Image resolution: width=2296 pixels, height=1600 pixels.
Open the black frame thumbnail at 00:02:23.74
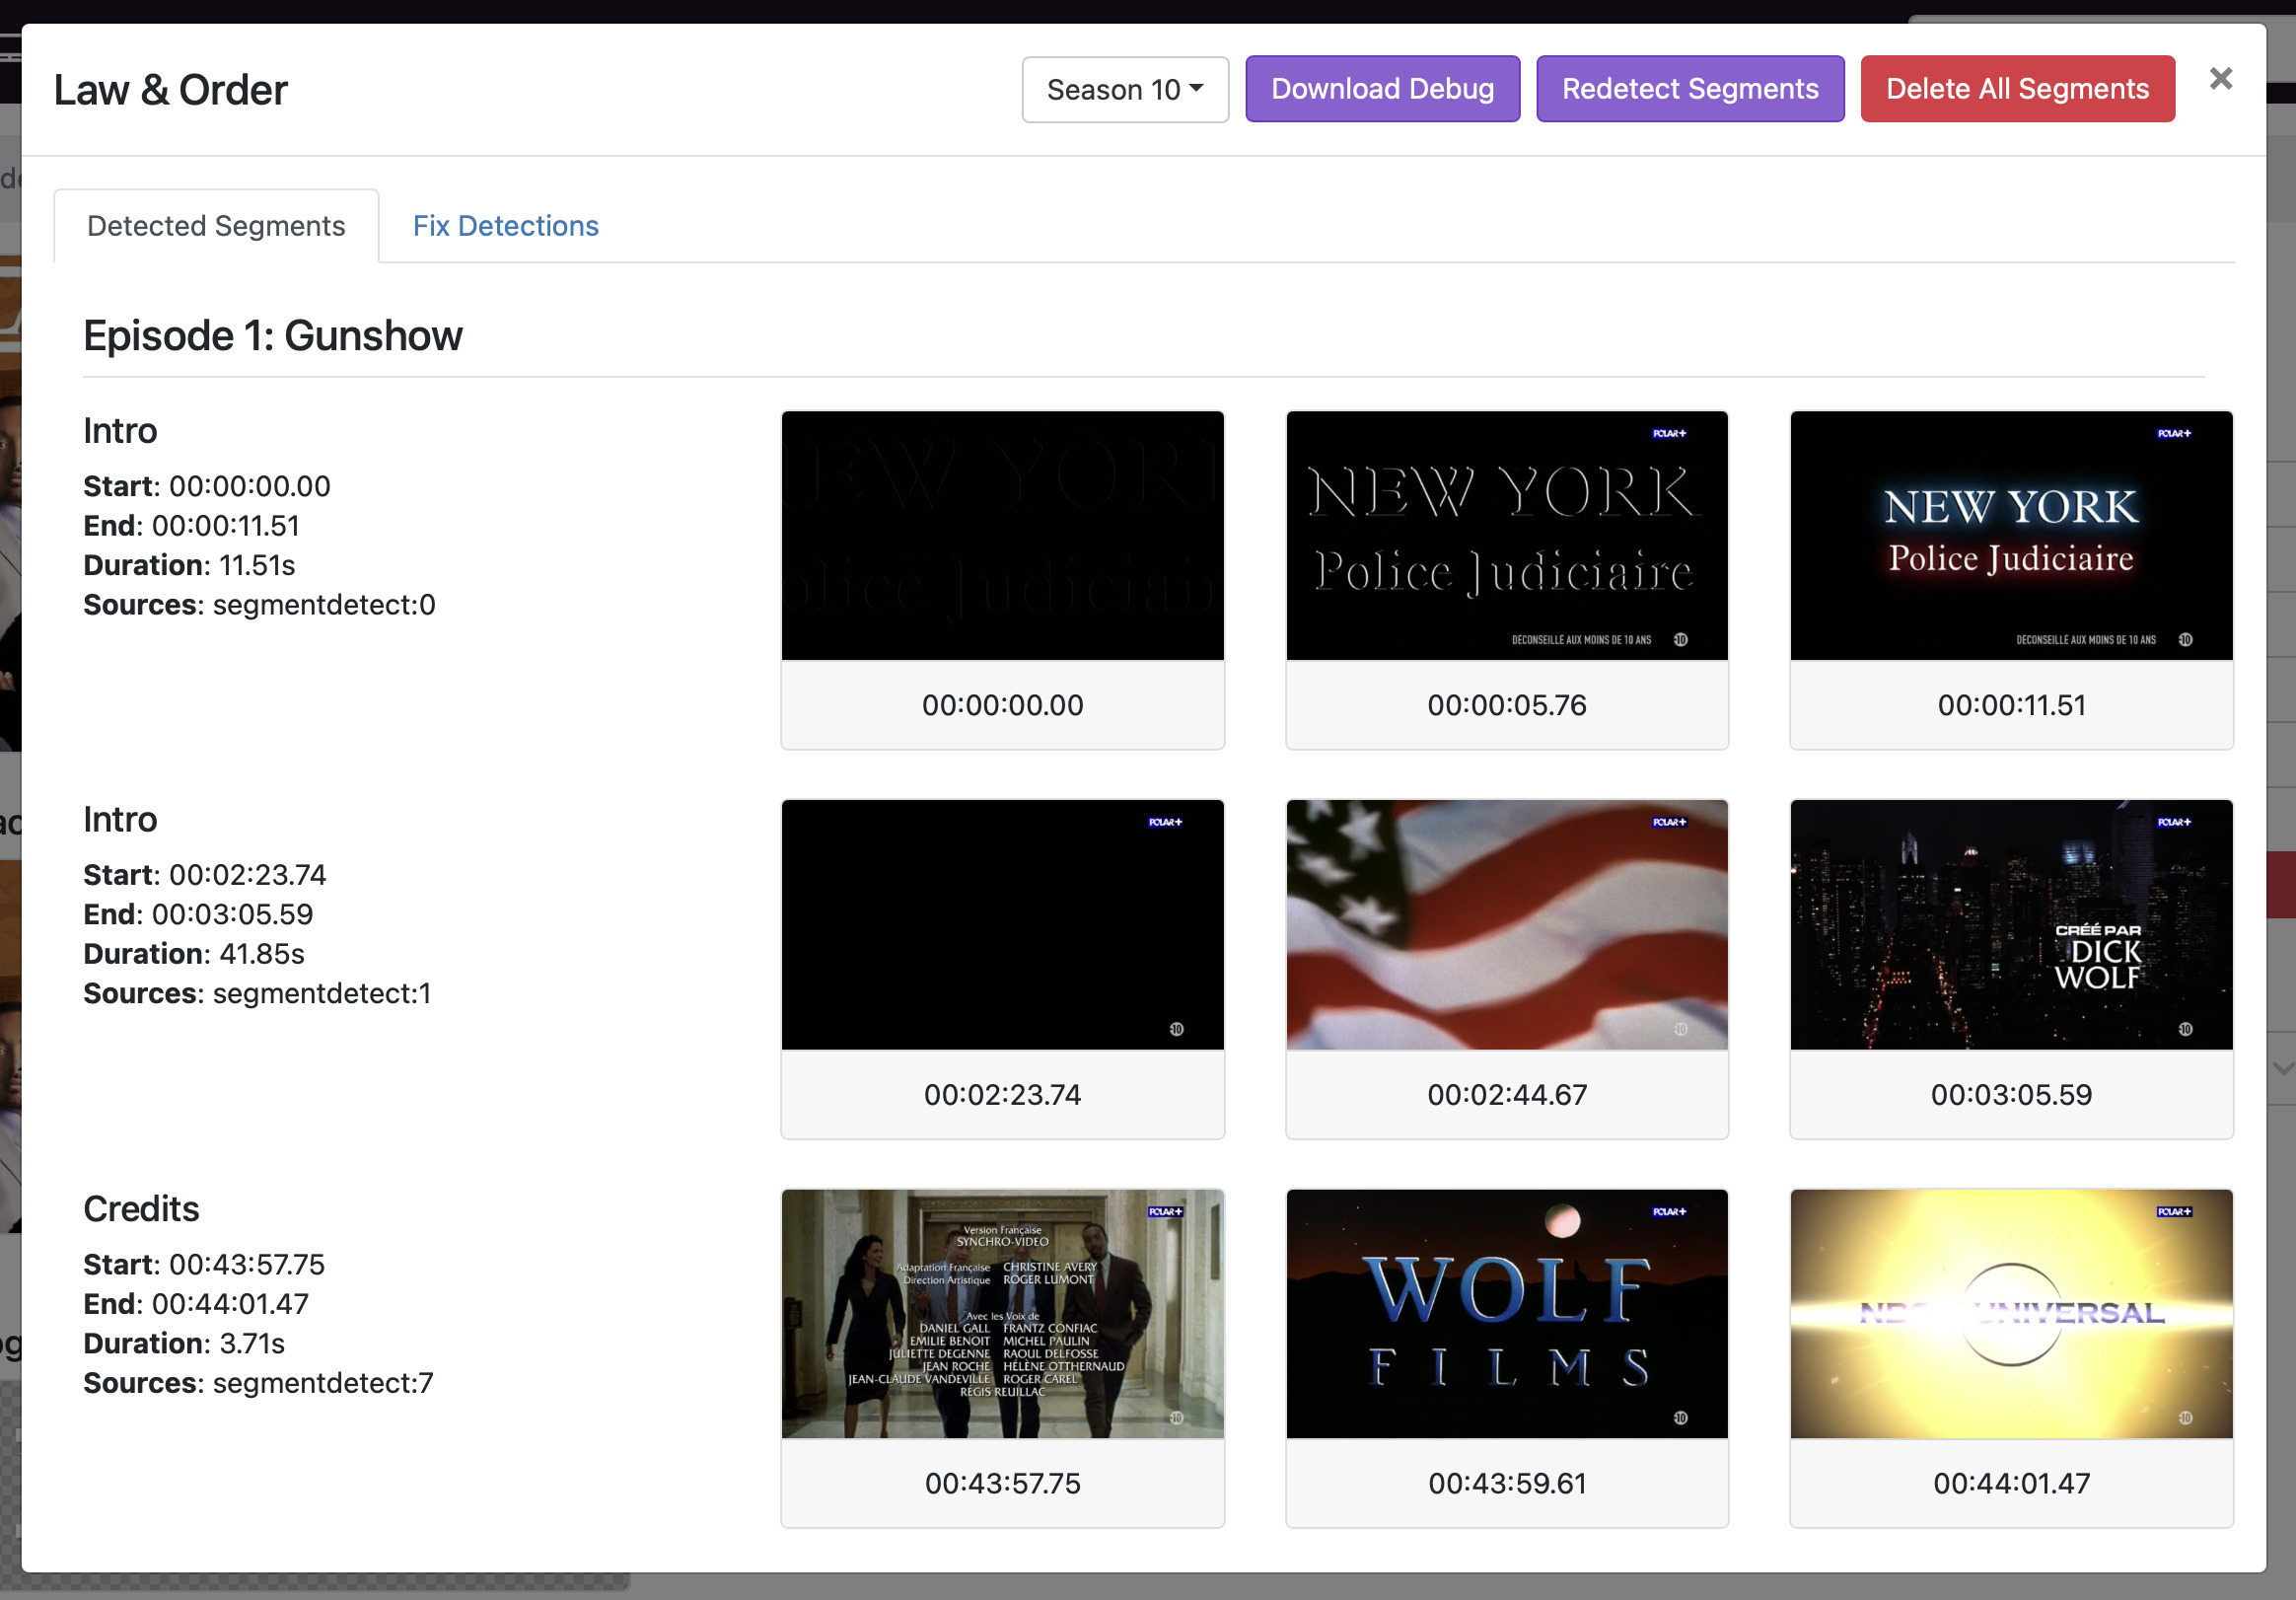tap(1002, 924)
